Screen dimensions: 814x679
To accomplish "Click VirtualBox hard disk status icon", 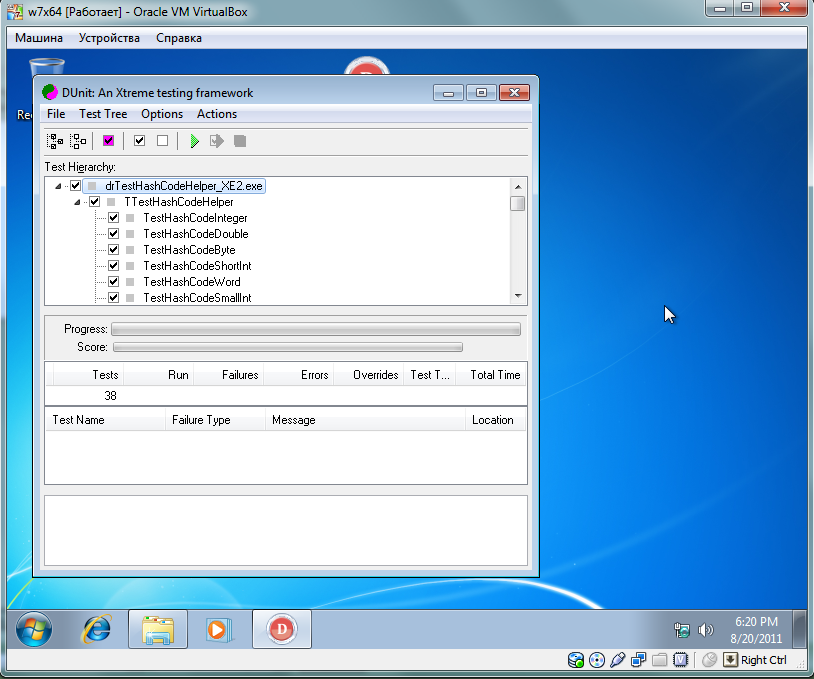I will pyautogui.click(x=576, y=660).
